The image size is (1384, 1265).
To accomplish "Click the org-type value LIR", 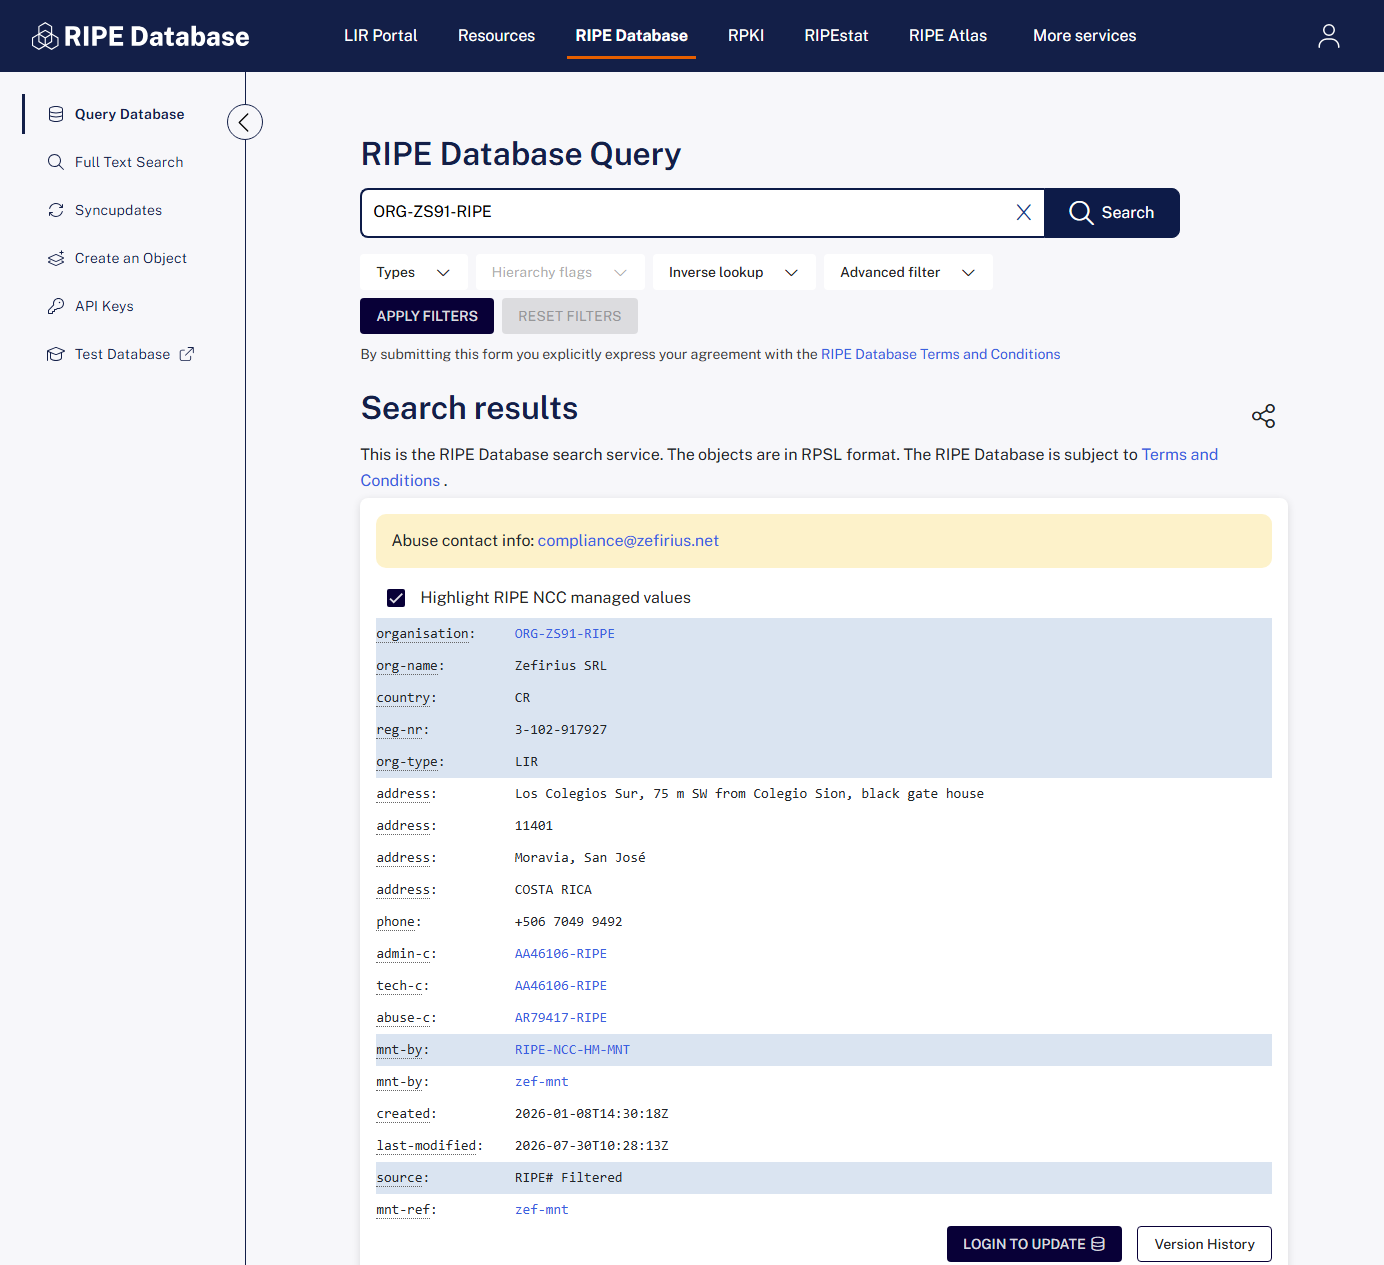I will coord(526,762).
